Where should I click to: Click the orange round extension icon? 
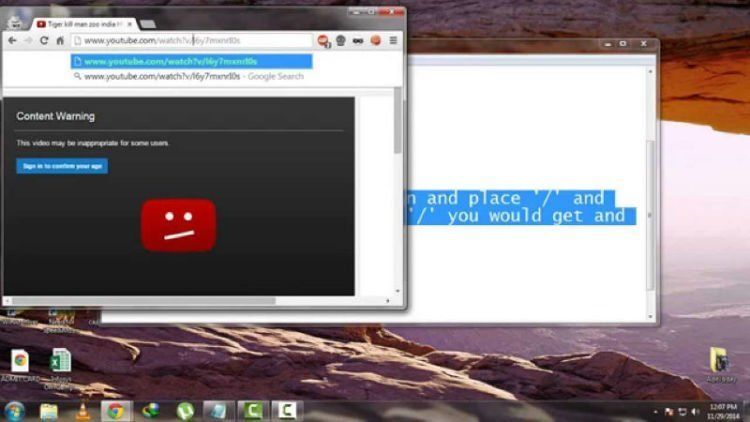[375, 41]
